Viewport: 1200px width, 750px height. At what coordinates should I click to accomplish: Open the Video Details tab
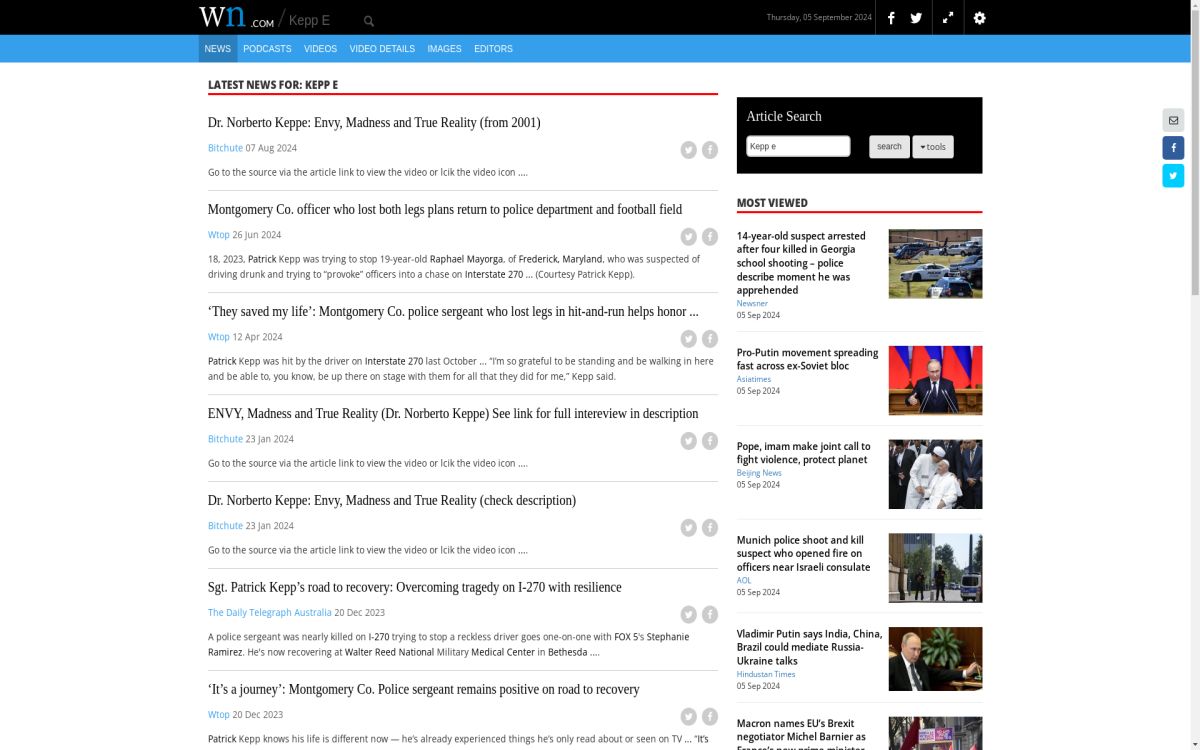382,49
